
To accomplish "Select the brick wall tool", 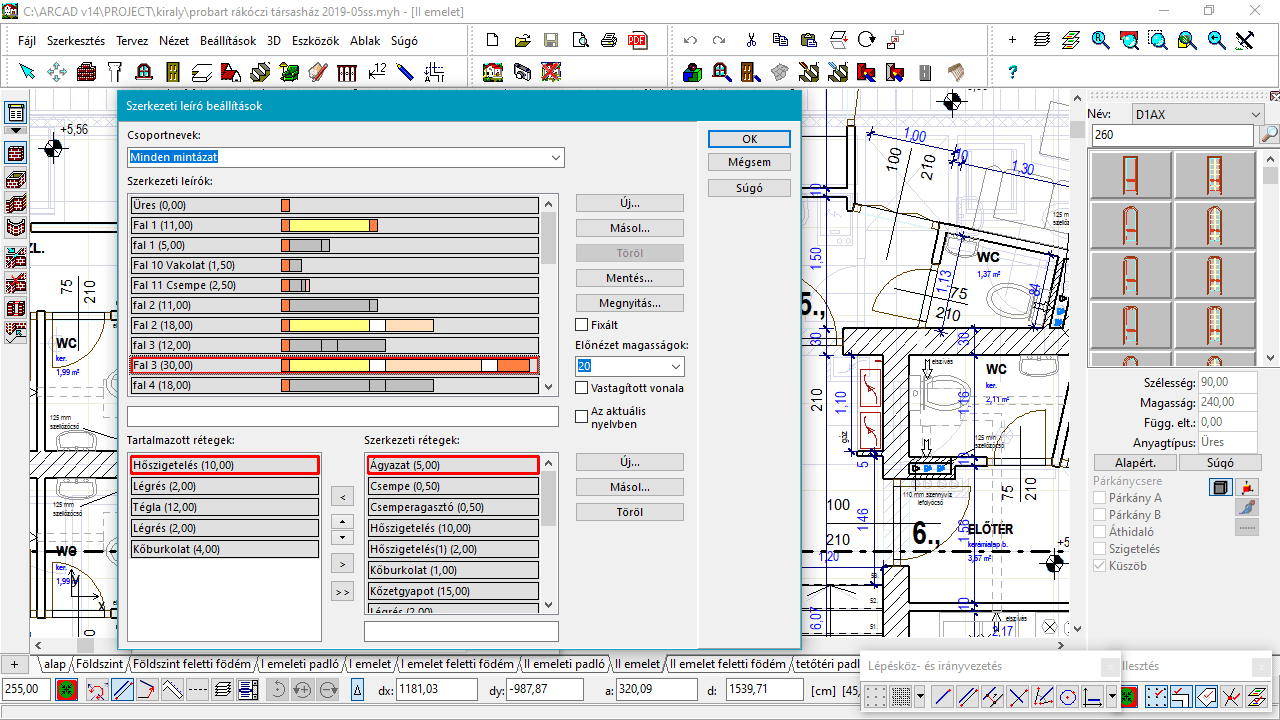I will tap(86, 72).
